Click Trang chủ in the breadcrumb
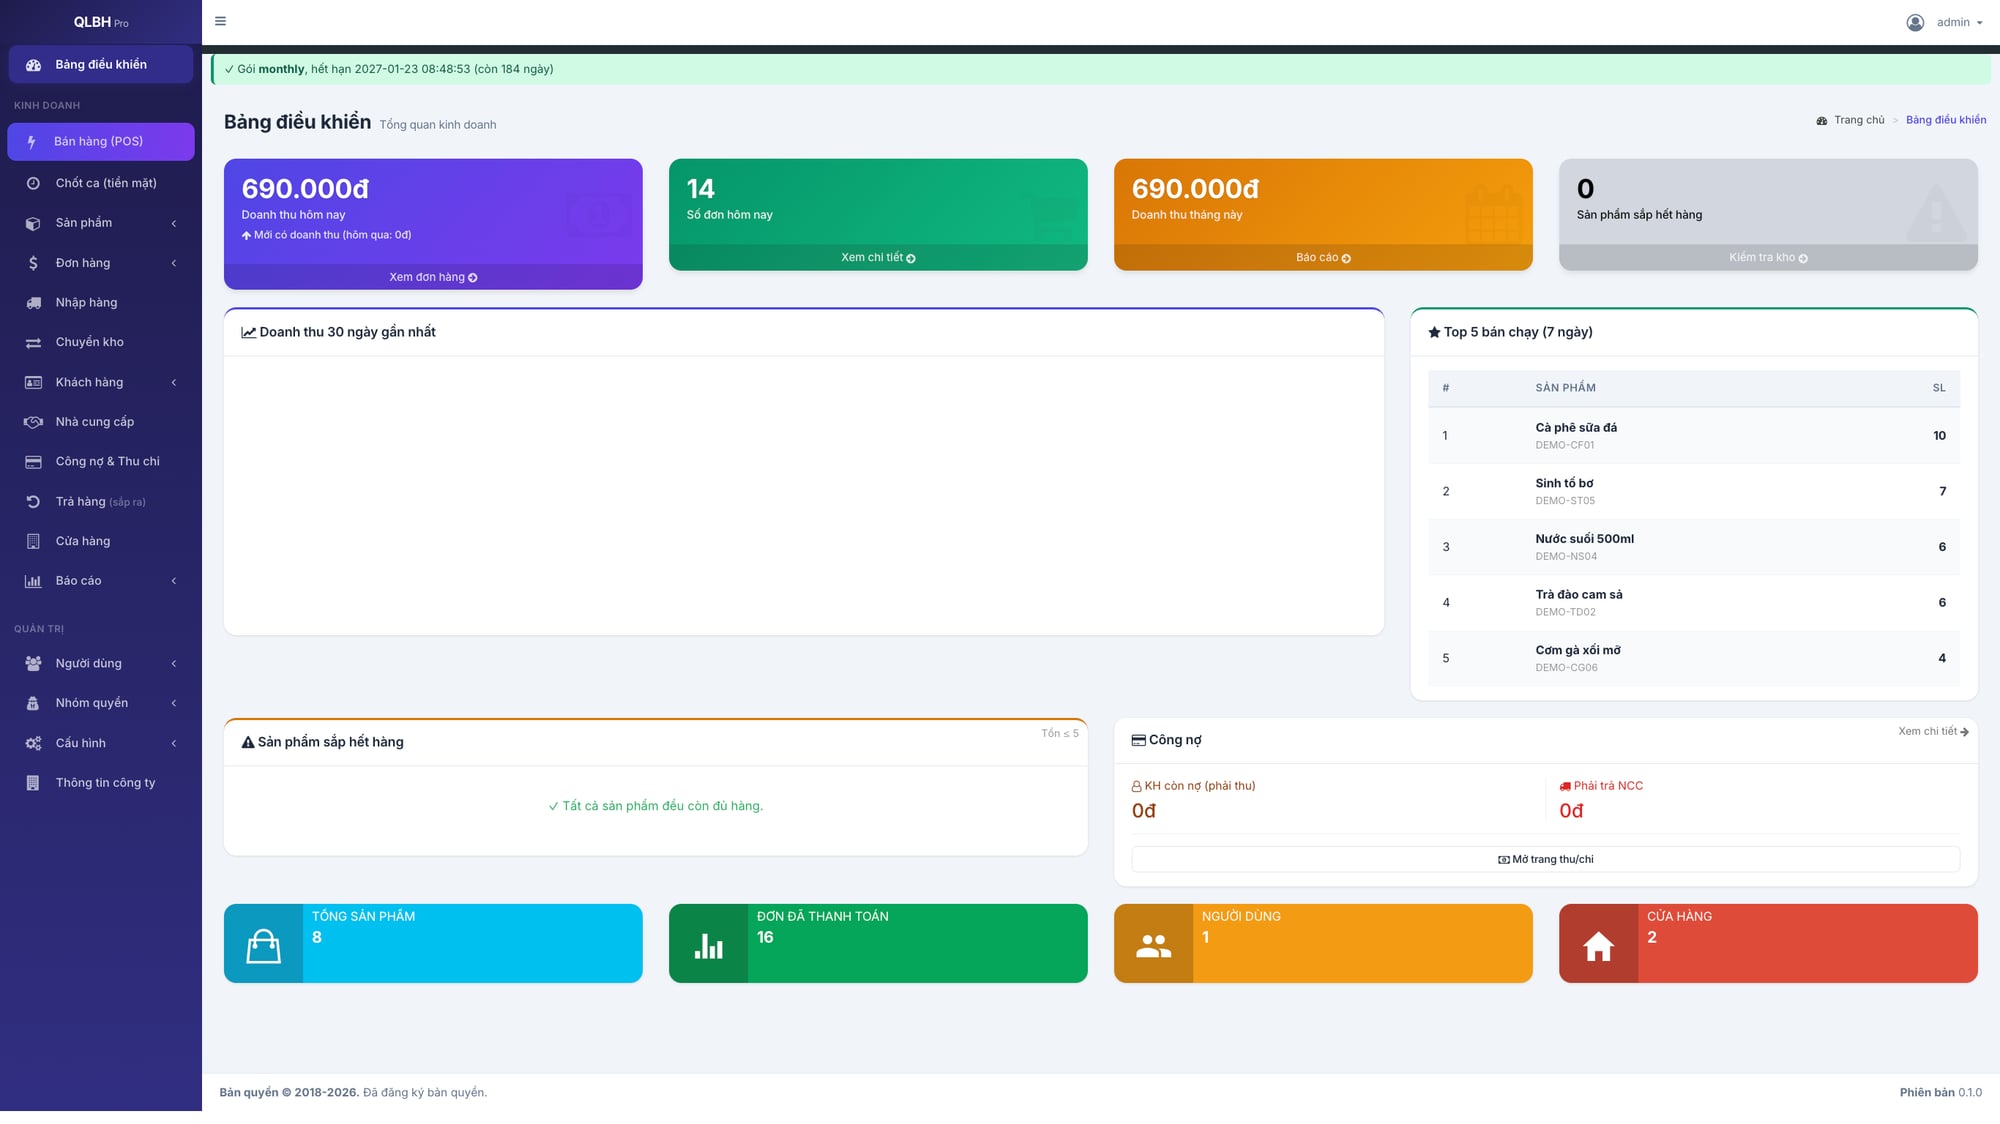This screenshot has height=1124, width=2000. tap(1859, 120)
